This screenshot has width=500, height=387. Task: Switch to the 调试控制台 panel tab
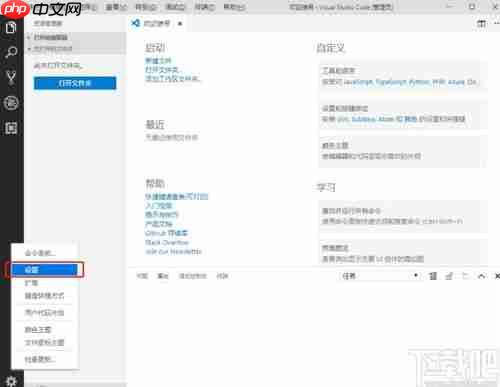tap(193, 276)
